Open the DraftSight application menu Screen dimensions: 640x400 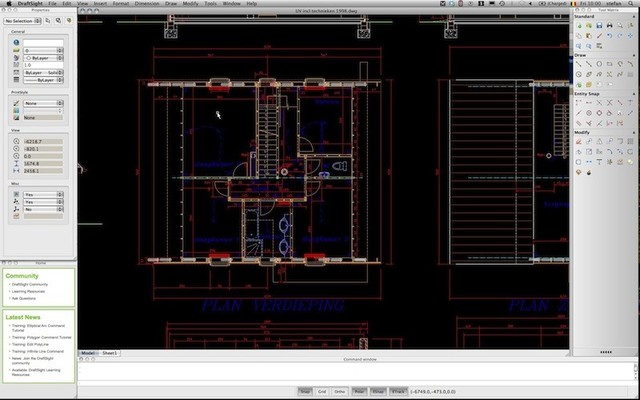[30, 3]
